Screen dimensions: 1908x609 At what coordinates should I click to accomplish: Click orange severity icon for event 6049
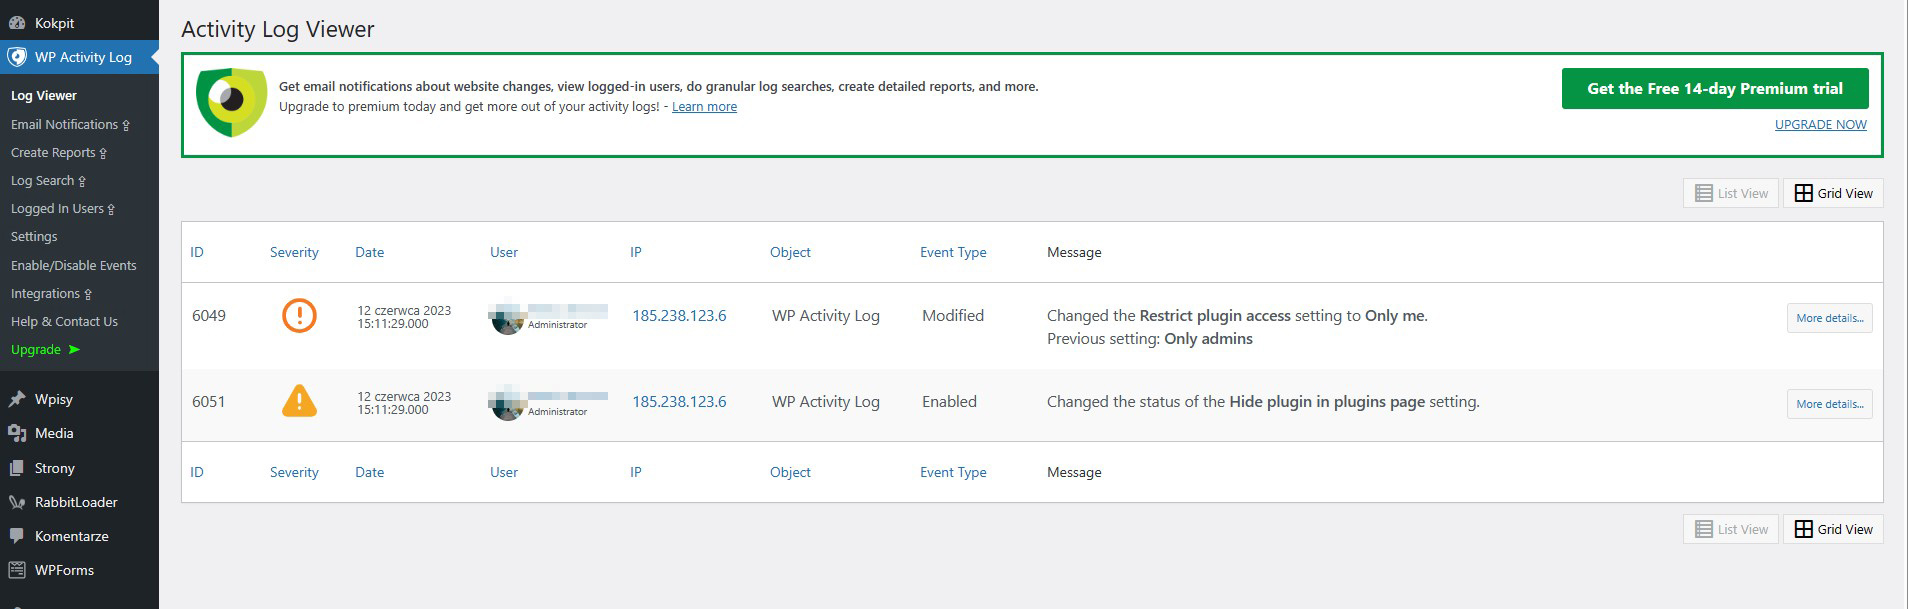tap(299, 316)
